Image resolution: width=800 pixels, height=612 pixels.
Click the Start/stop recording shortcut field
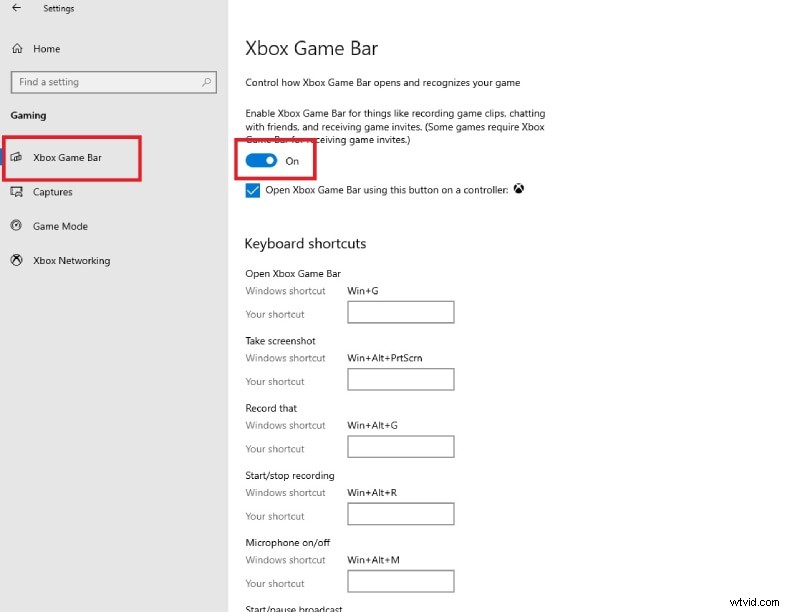(x=400, y=513)
